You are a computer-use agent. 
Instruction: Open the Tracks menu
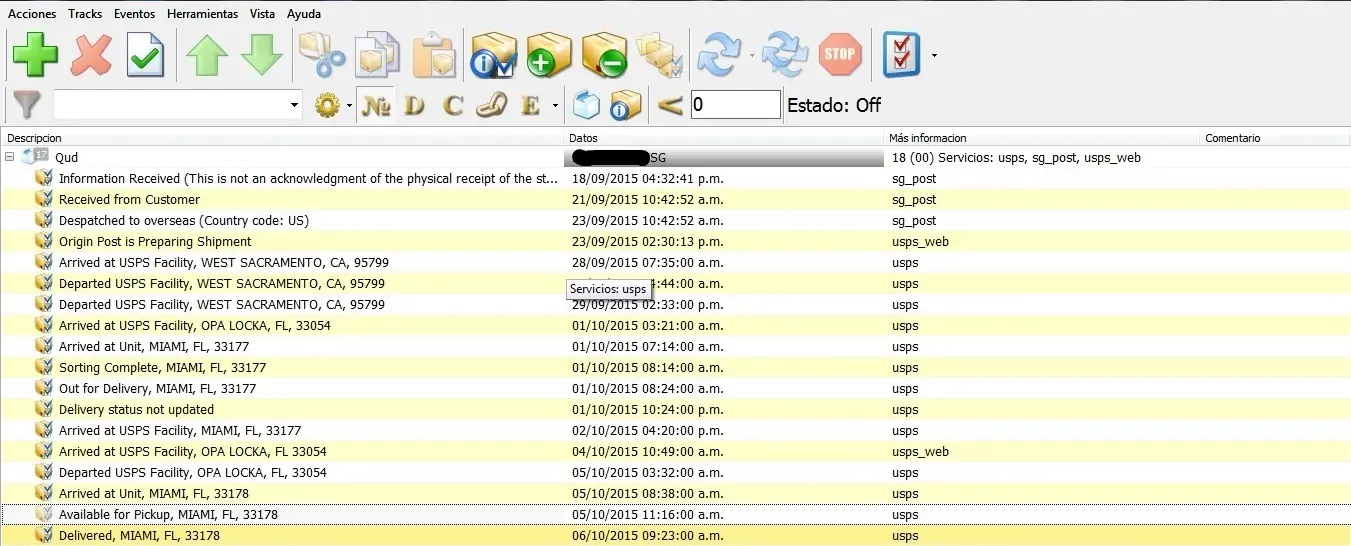point(85,14)
